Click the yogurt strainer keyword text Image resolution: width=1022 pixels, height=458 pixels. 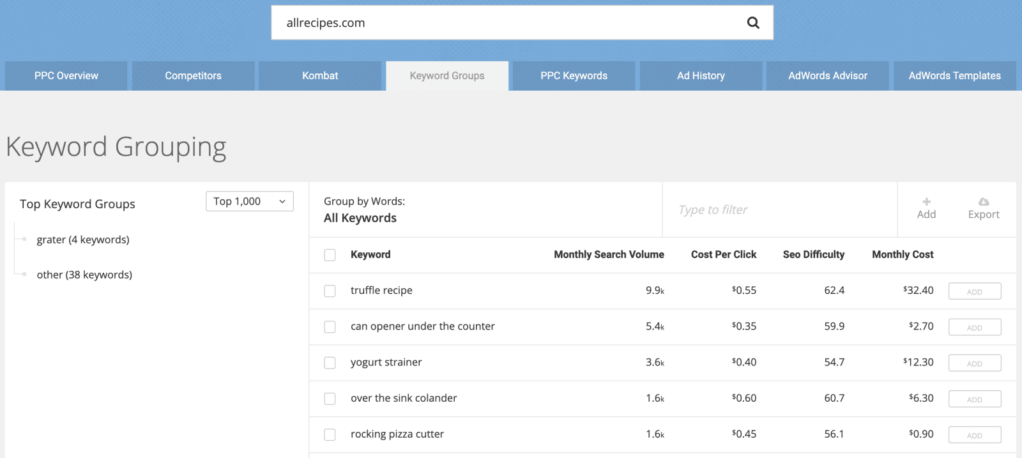[386, 362]
